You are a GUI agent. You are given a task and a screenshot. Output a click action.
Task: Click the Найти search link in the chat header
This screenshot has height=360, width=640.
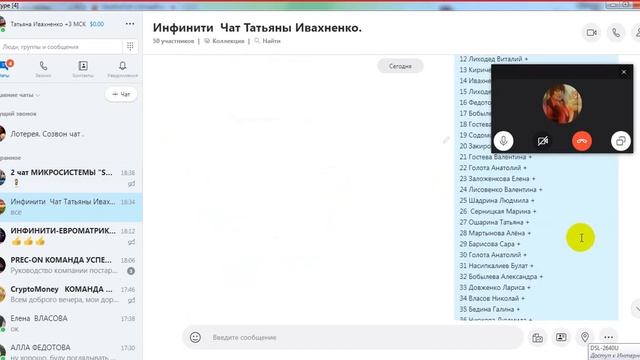267,41
